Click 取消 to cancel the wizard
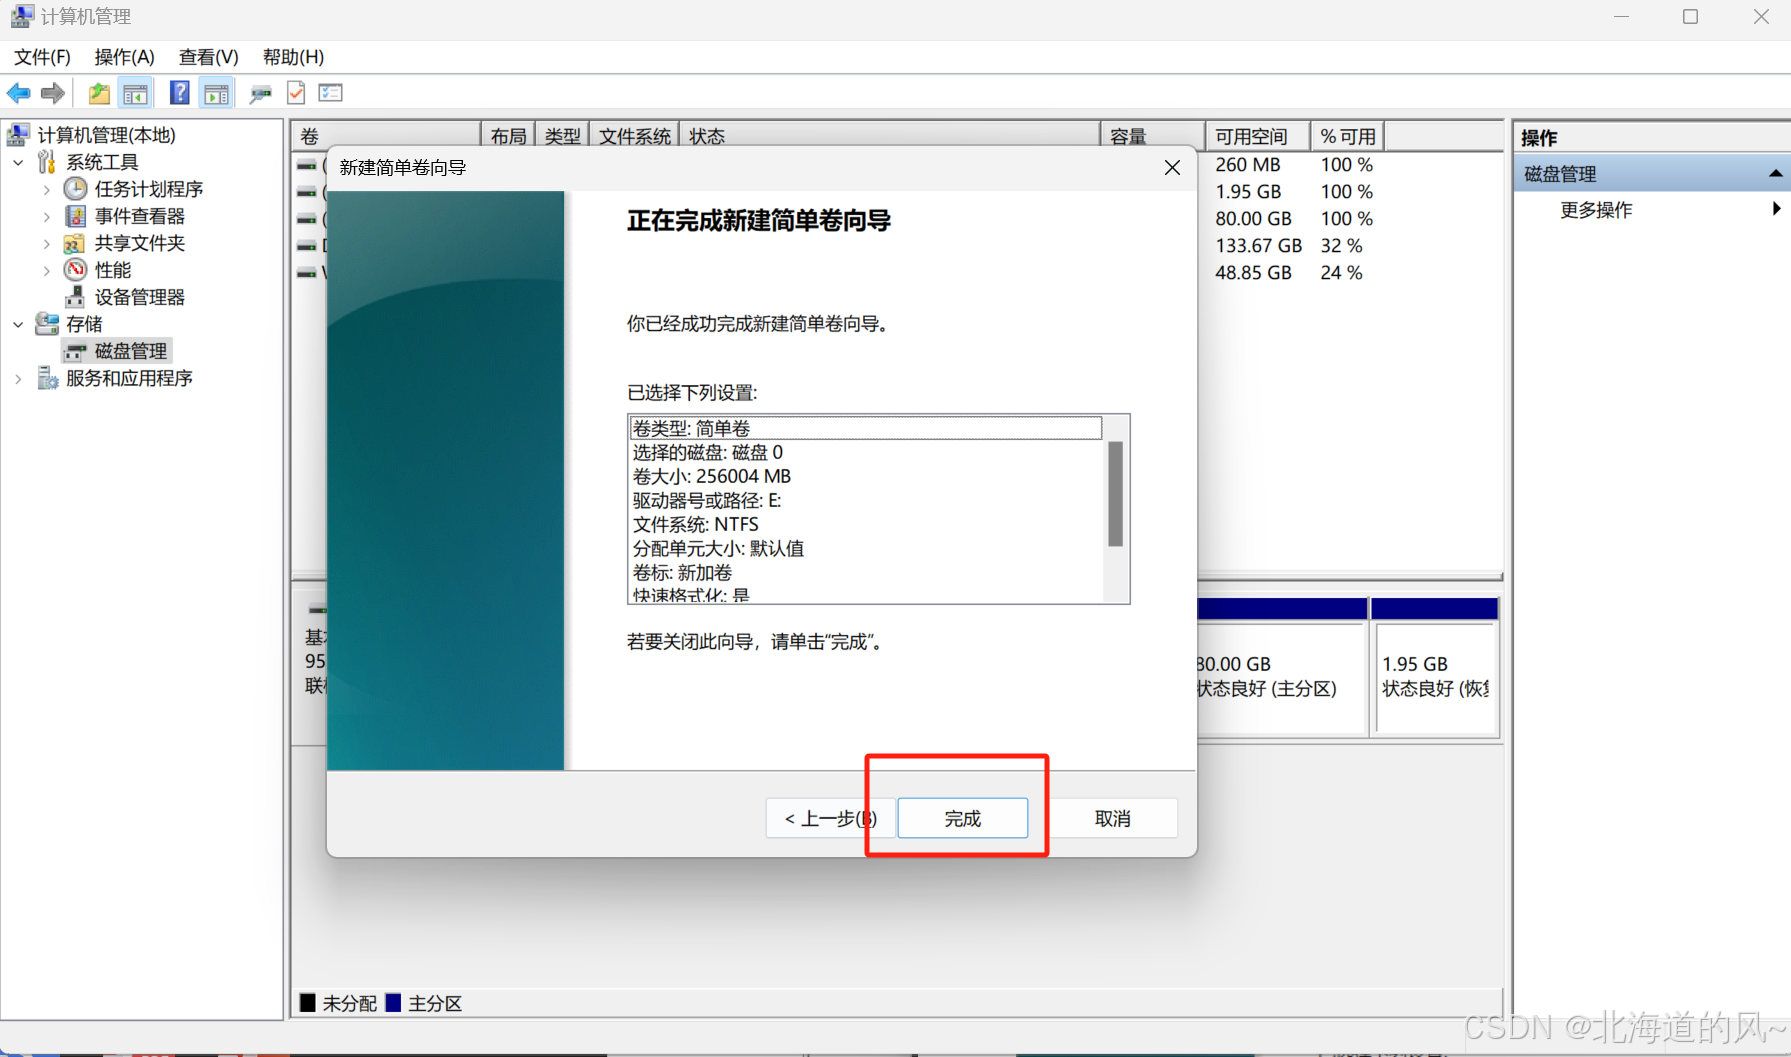Screen dimensions: 1791x1057 [x=1112, y=818]
